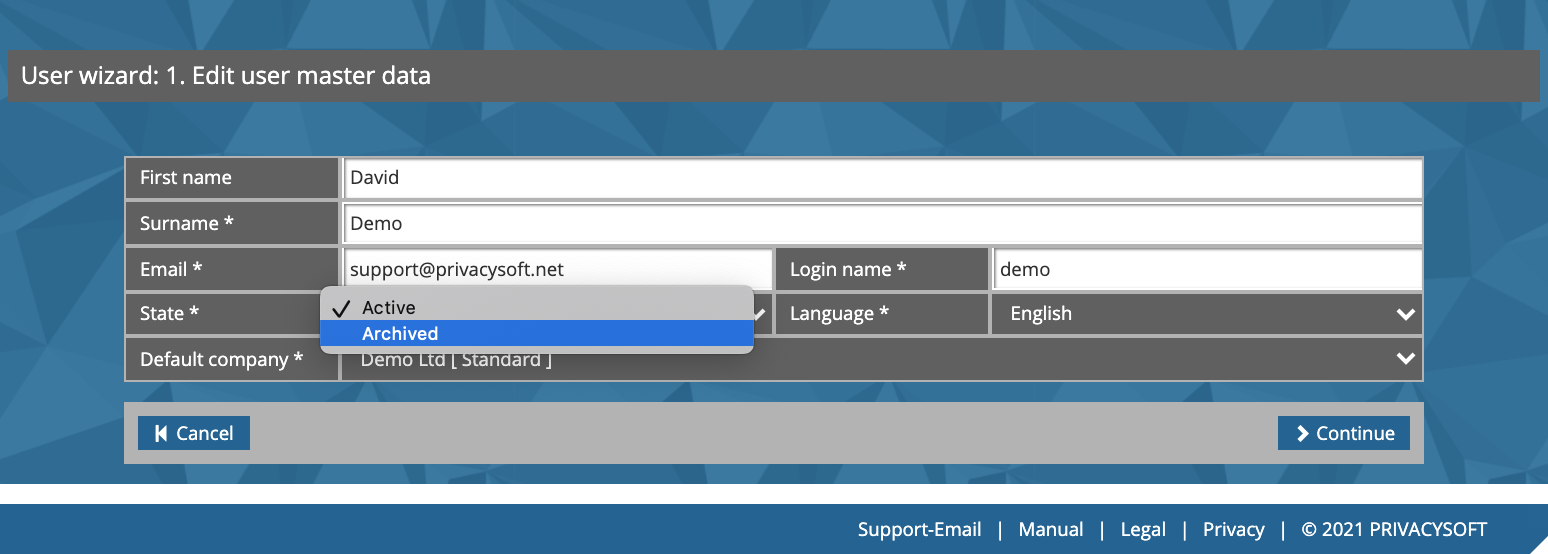Click the © 2021 PRIVACYSOFT footer text
1548x554 pixels.
(1394, 530)
